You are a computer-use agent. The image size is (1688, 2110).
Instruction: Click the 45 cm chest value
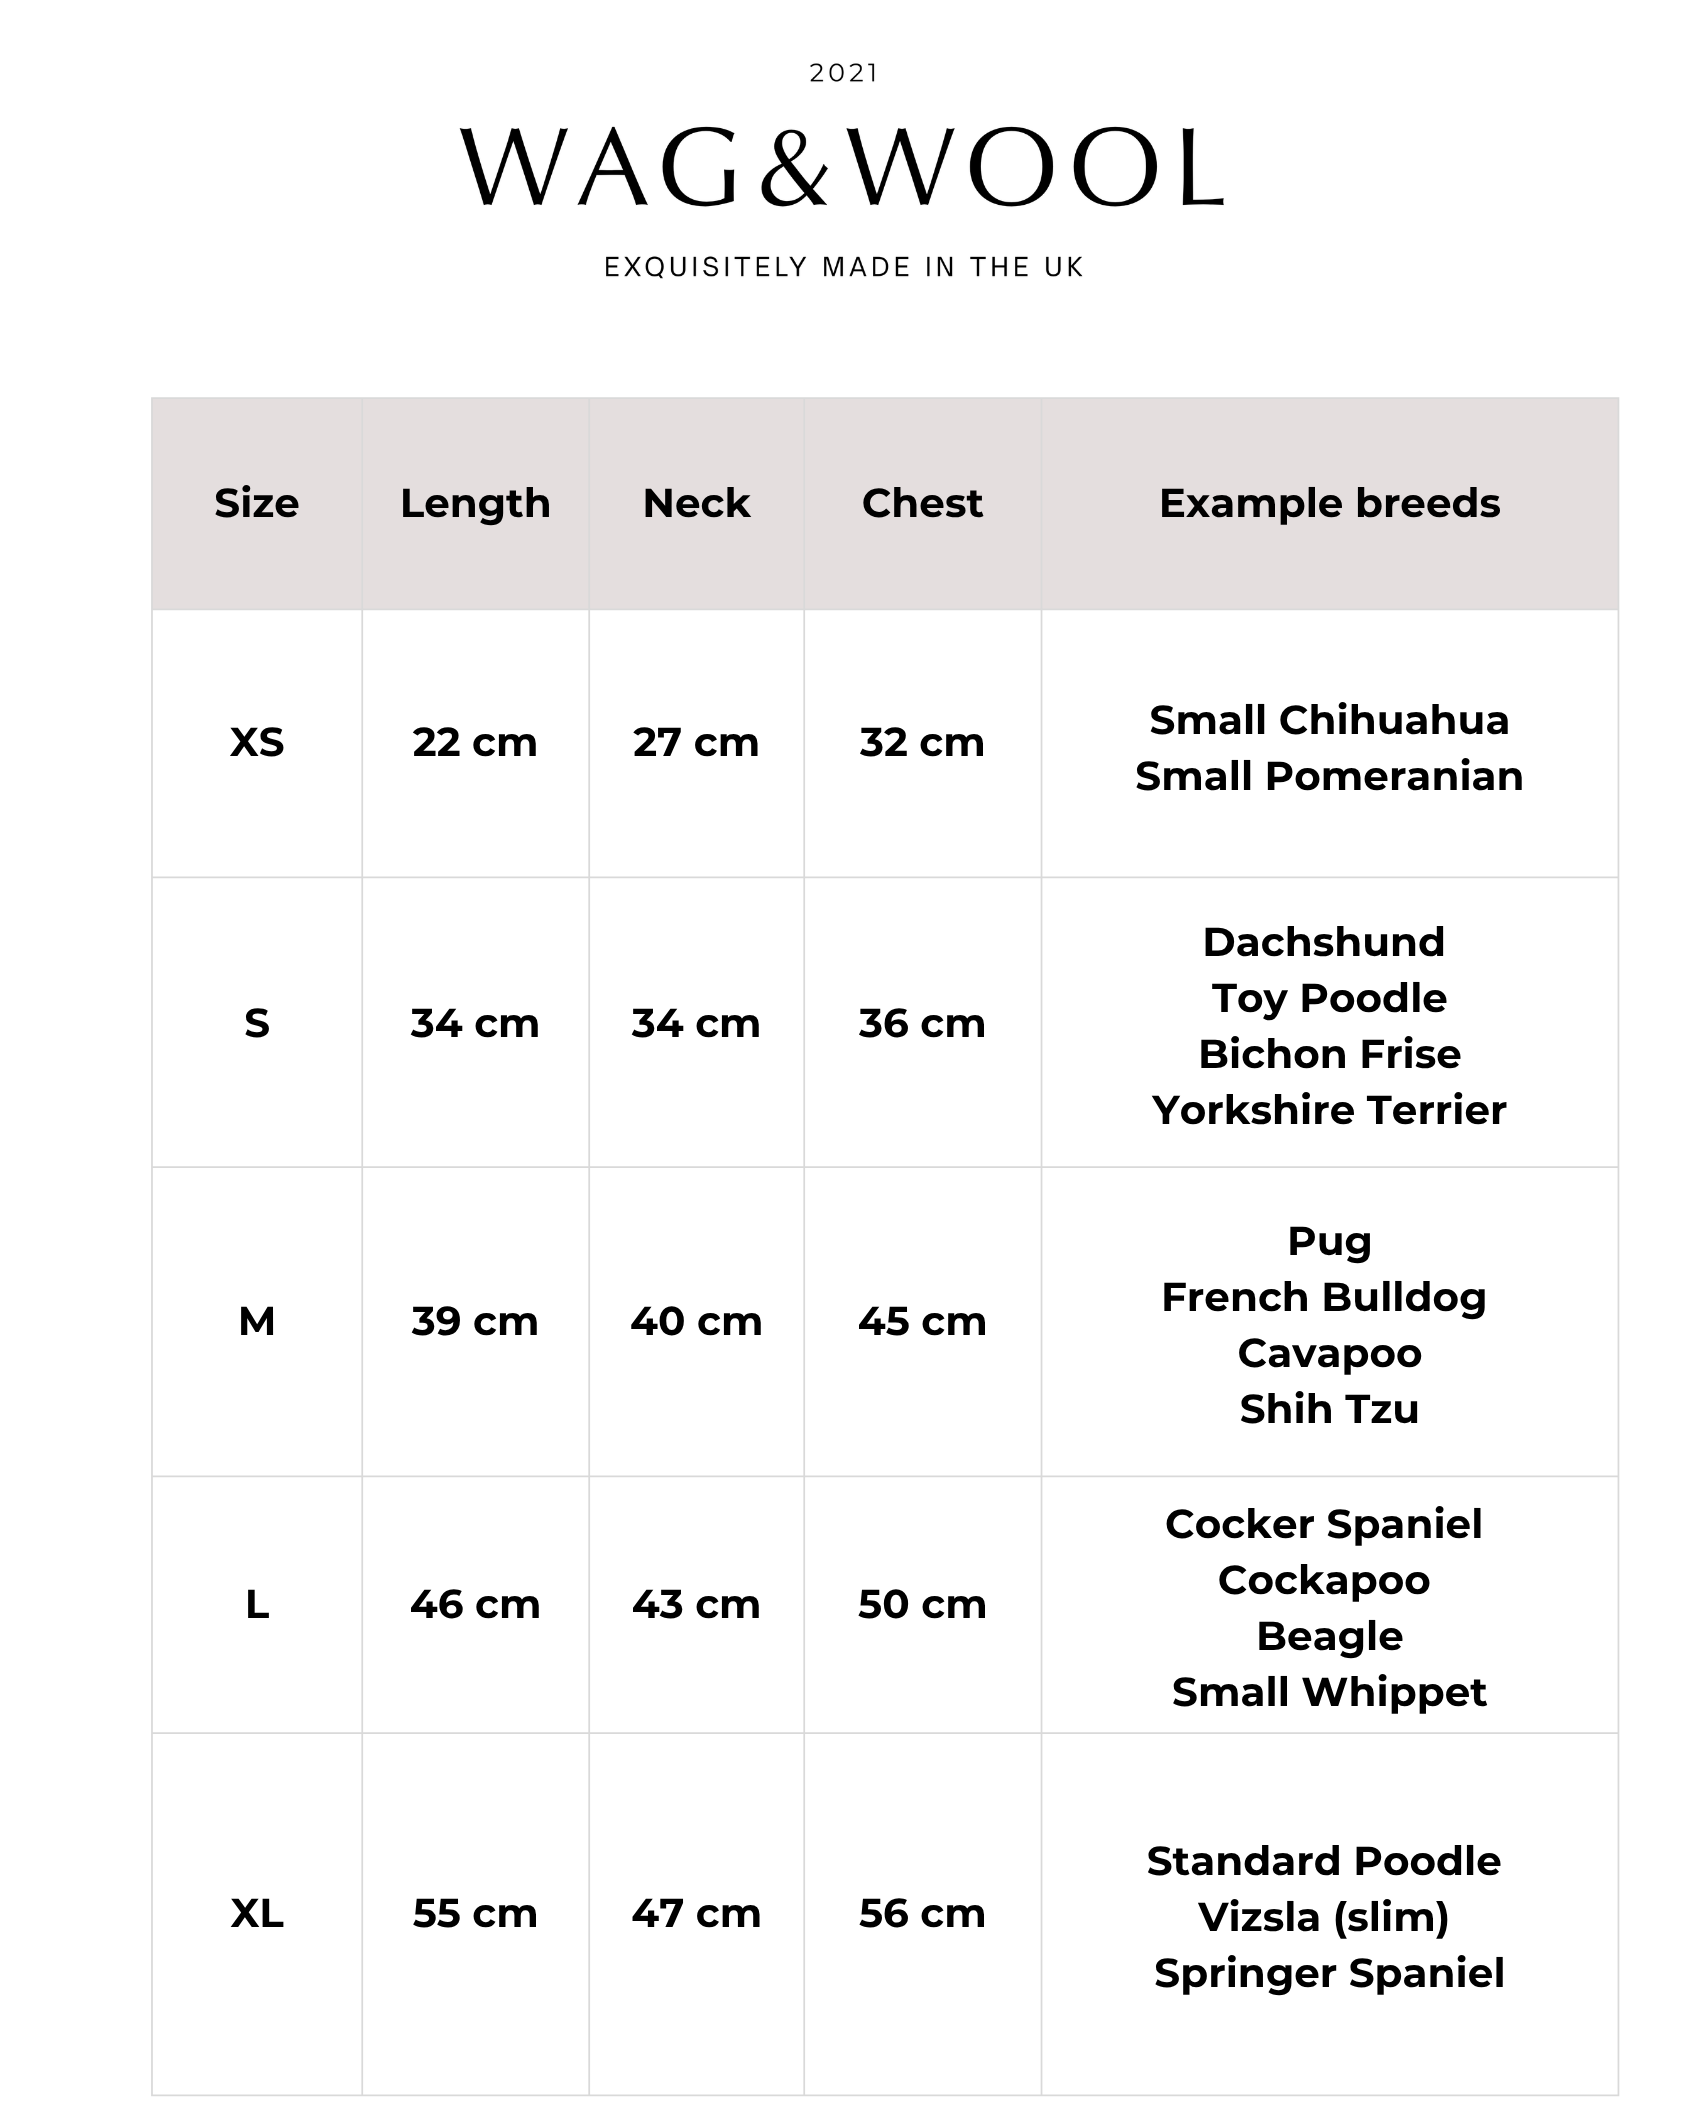pos(922,1321)
